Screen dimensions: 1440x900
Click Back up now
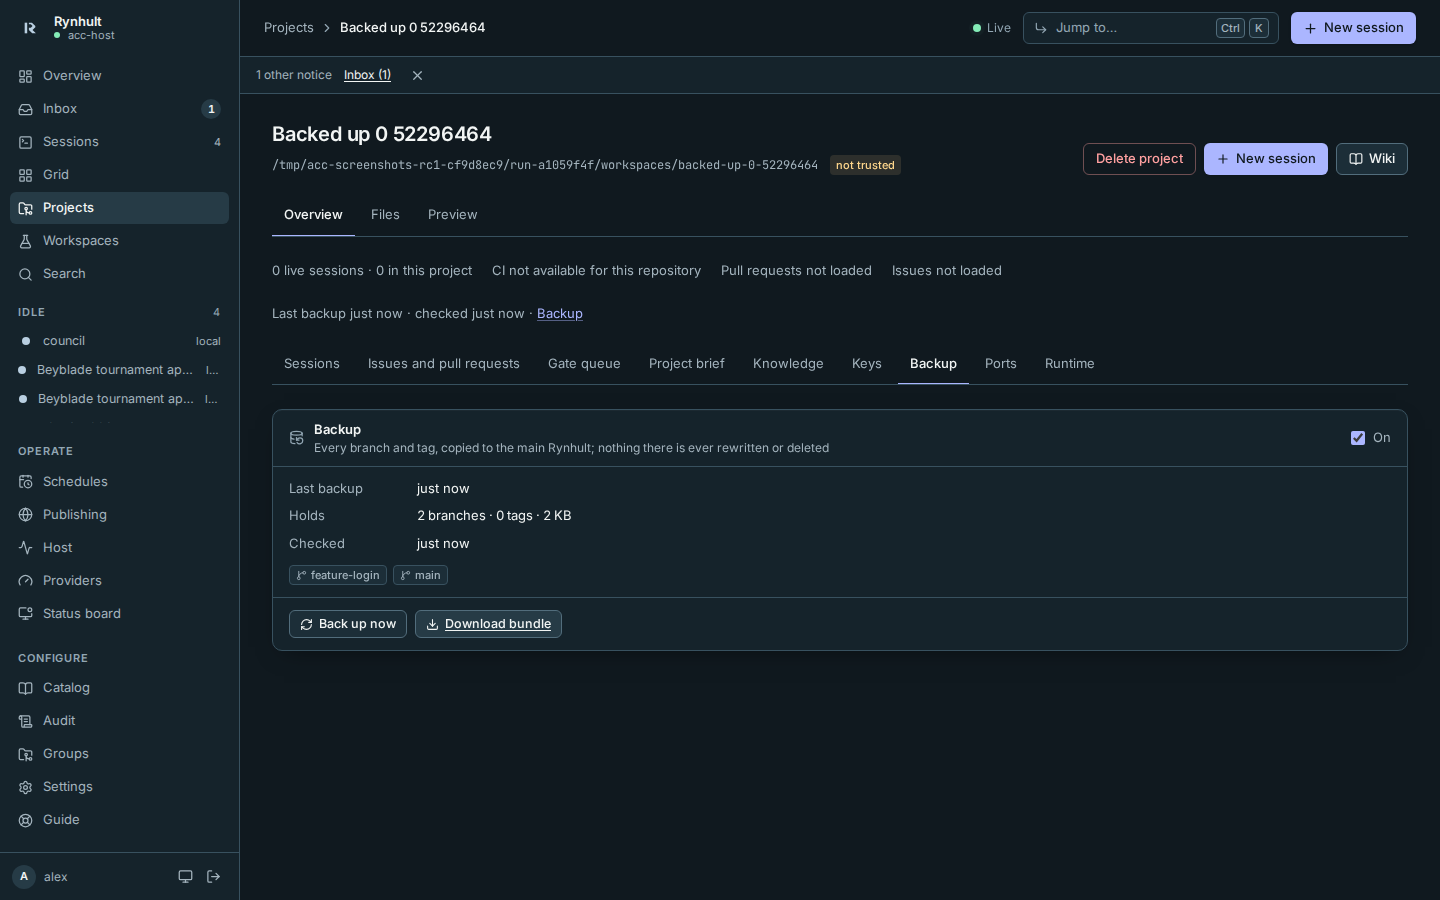point(348,624)
